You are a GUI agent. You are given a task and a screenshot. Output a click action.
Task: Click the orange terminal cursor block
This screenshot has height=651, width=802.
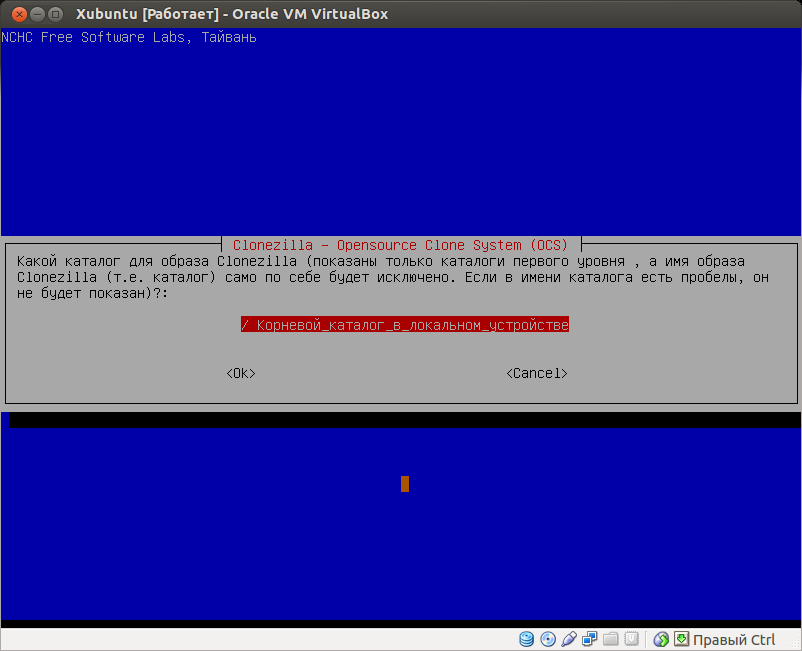[405, 484]
